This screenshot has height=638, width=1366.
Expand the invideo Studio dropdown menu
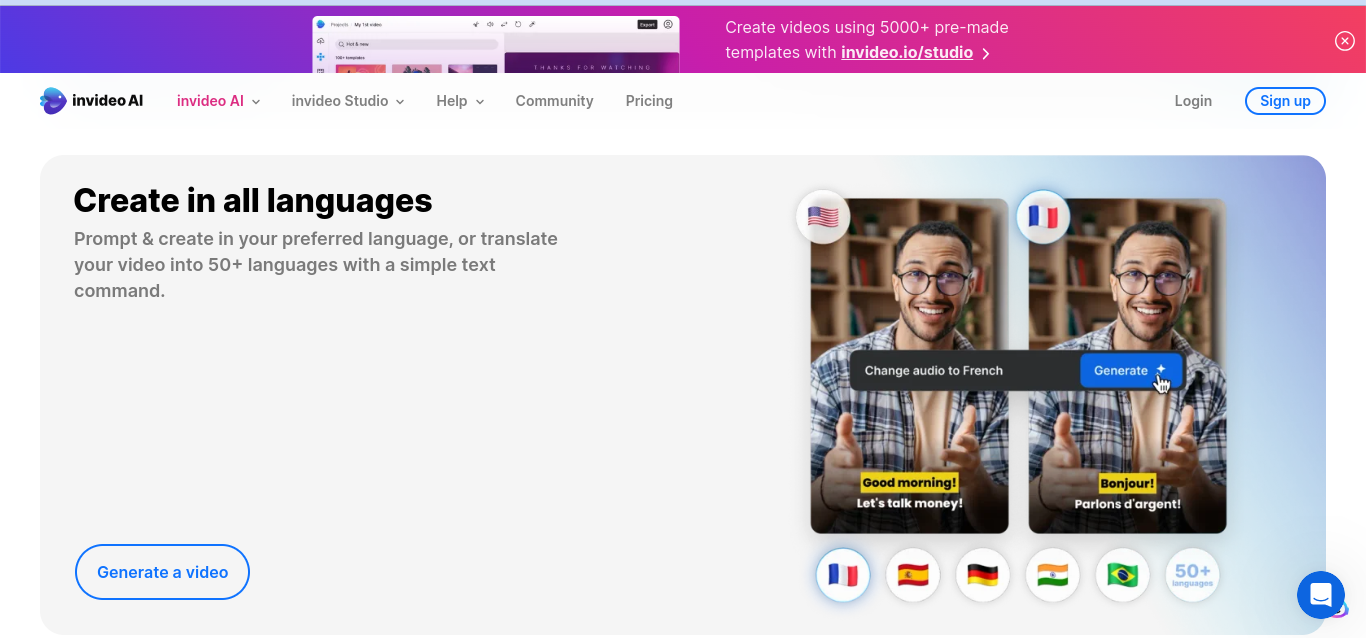coord(348,101)
